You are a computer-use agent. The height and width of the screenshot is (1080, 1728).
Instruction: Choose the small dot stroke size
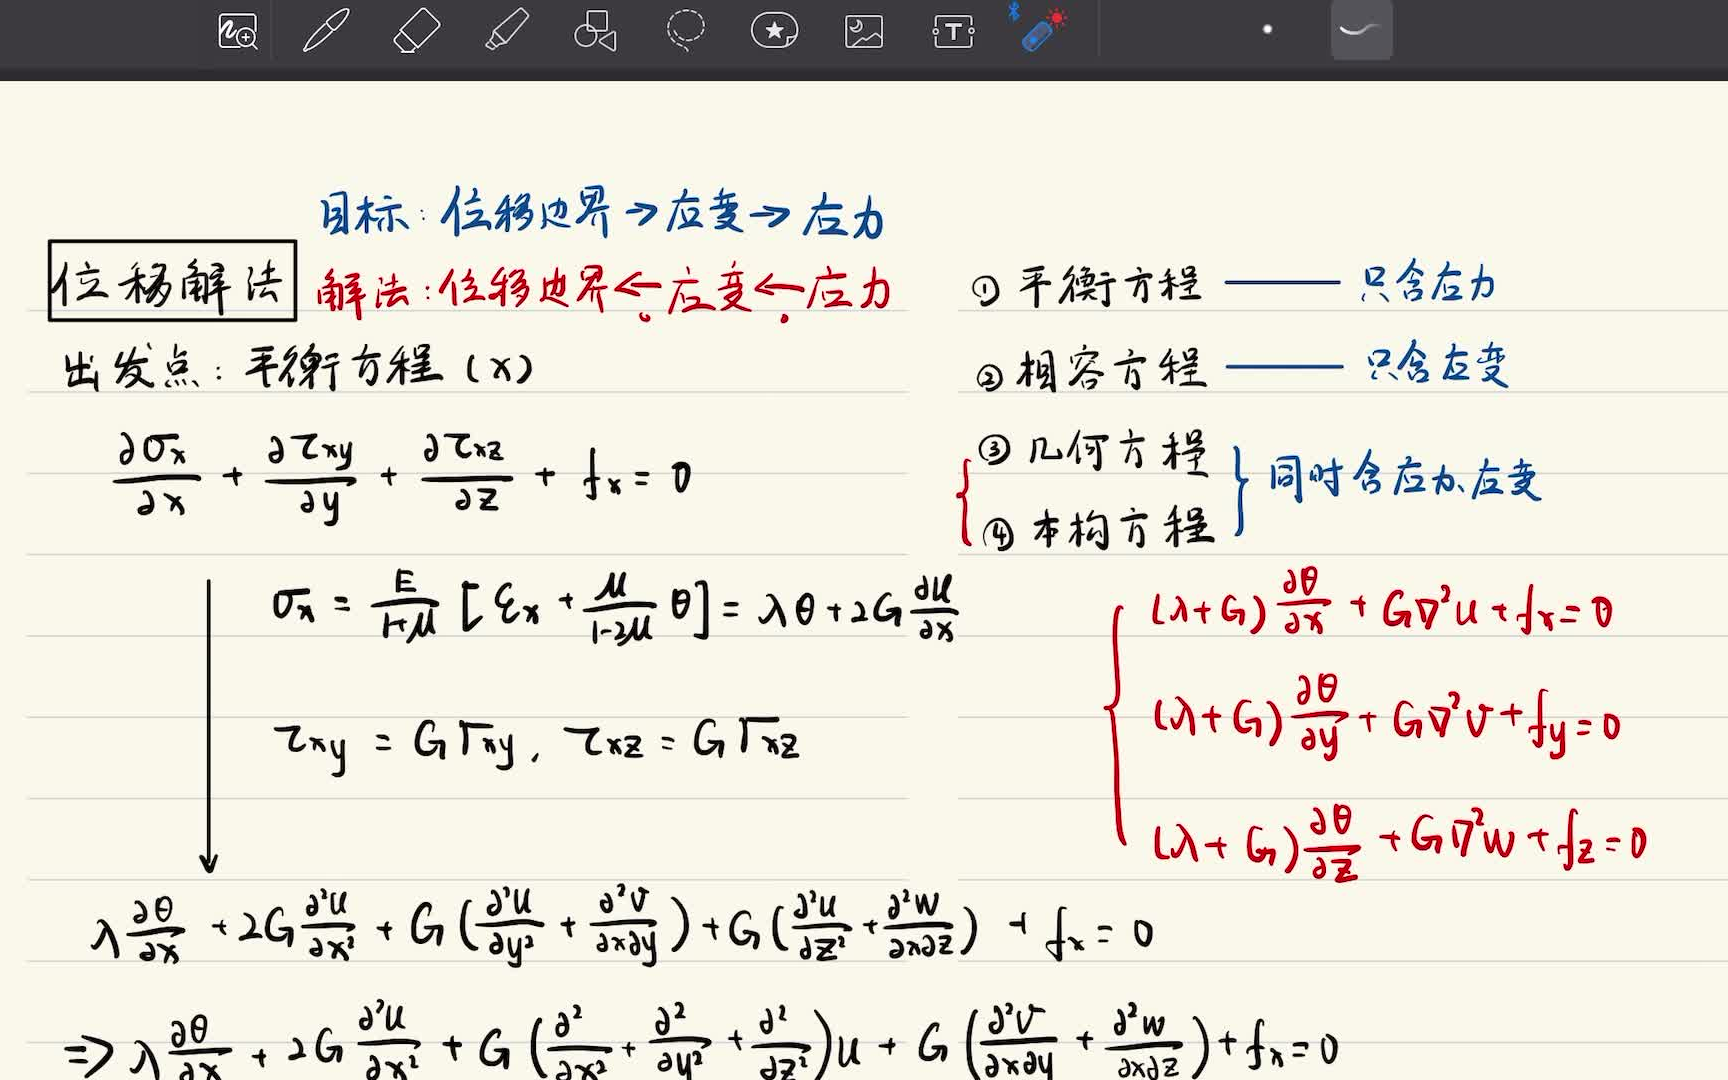pyautogui.click(x=1267, y=30)
